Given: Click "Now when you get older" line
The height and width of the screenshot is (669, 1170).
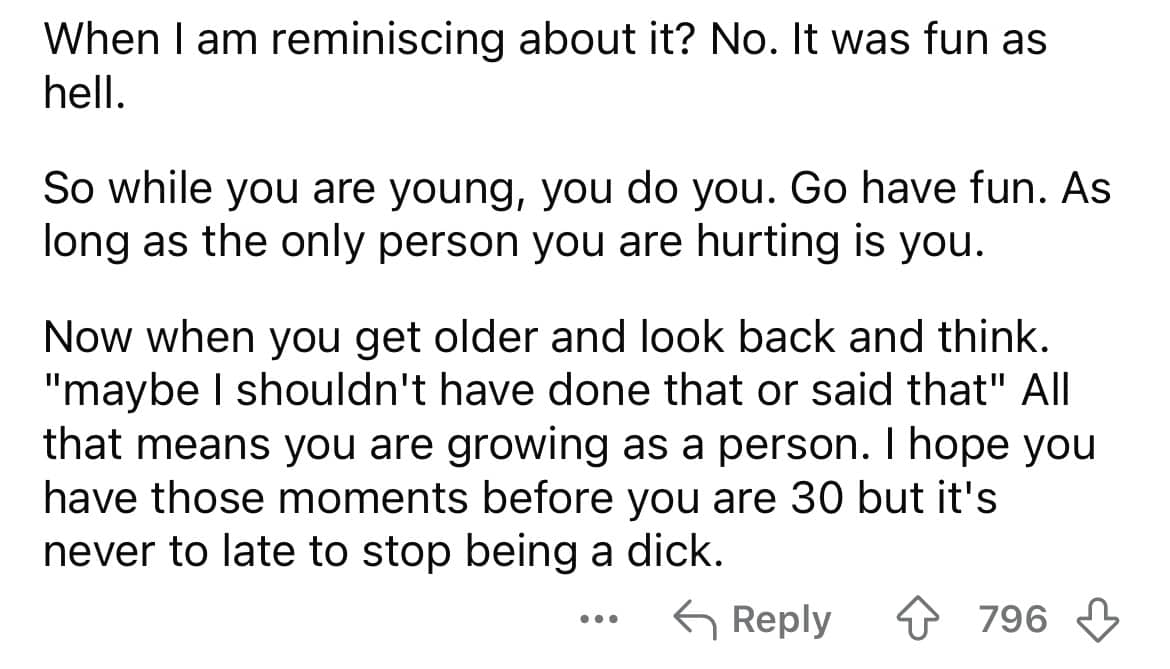Looking at the screenshot, I should tap(290, 338).
